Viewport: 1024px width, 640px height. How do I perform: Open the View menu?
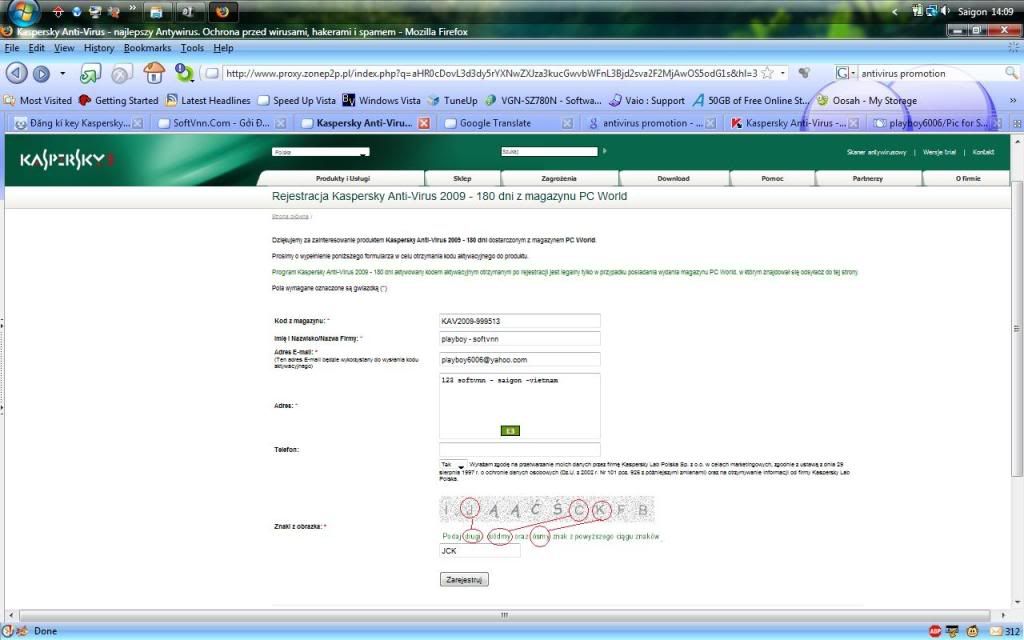(64, 48)
